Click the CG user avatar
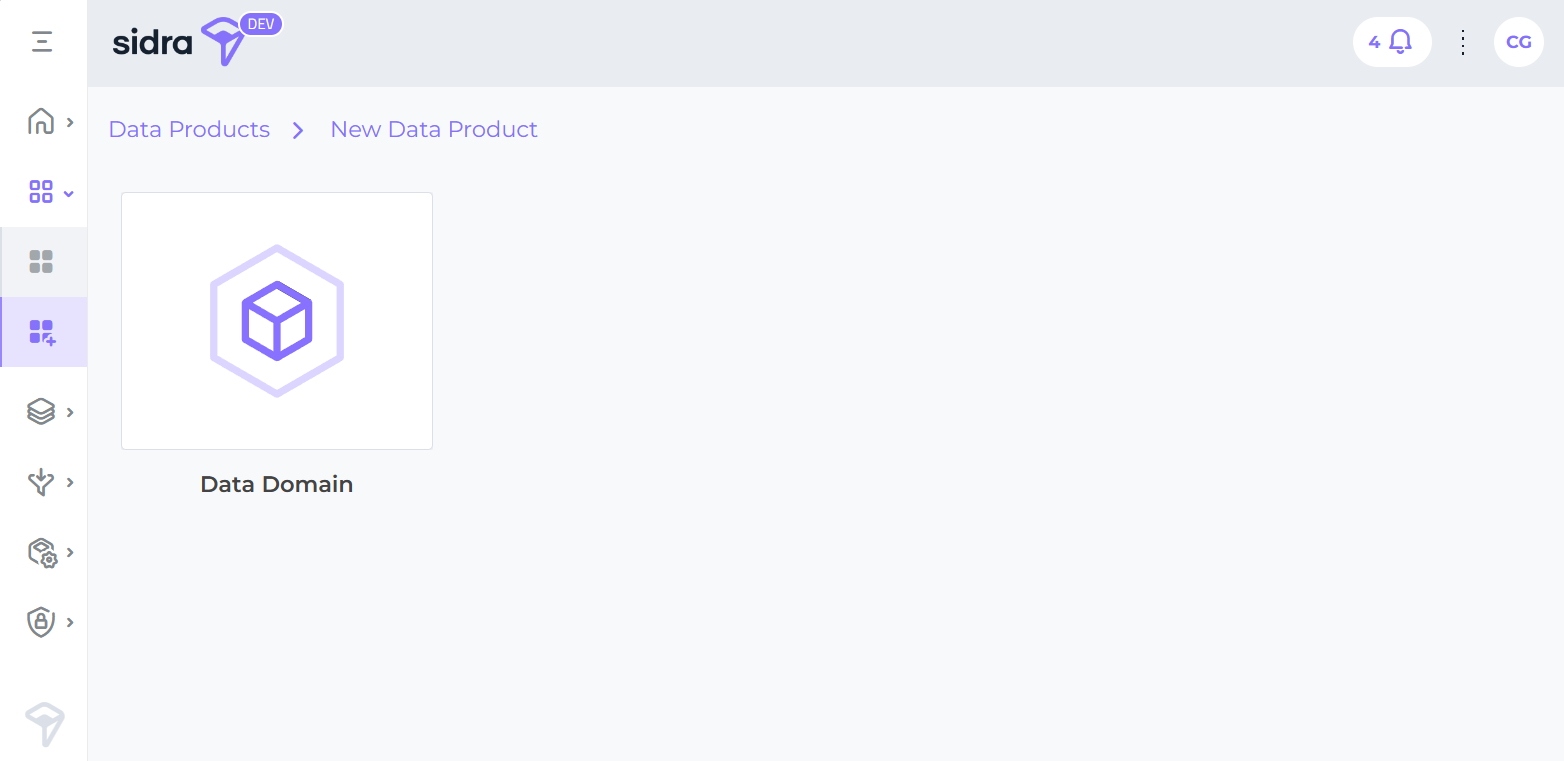Viewport: 1564px width, 761px height. (1518, 42)
